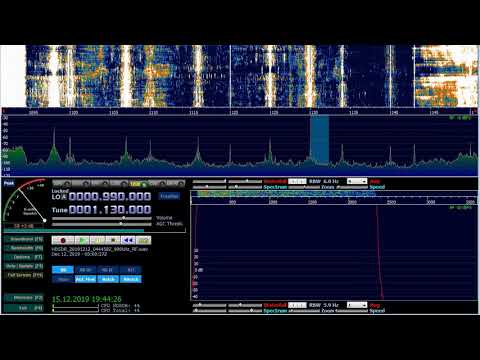Click the tuned passband highlight in RF spectrum
Viewport: 480px width, 360px height.
320,140
